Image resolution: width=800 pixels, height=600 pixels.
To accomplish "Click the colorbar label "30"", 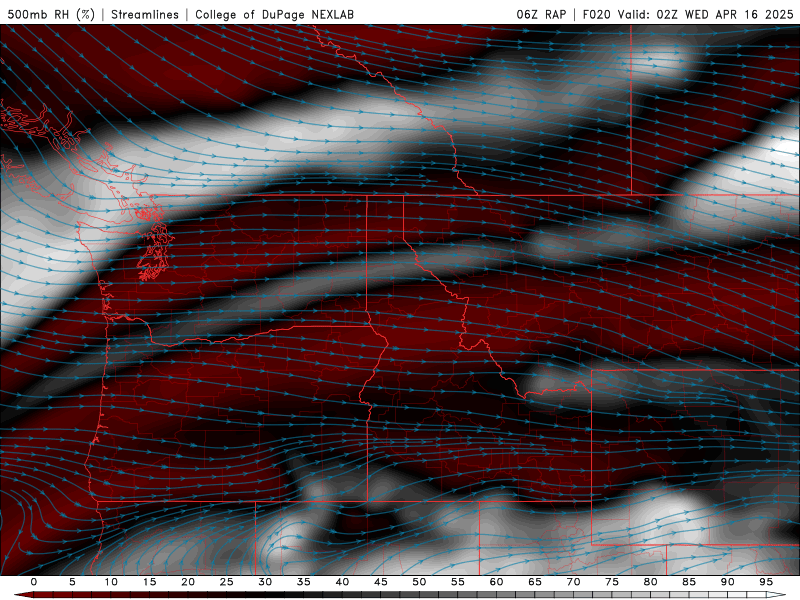I will (x=265, y=582).
